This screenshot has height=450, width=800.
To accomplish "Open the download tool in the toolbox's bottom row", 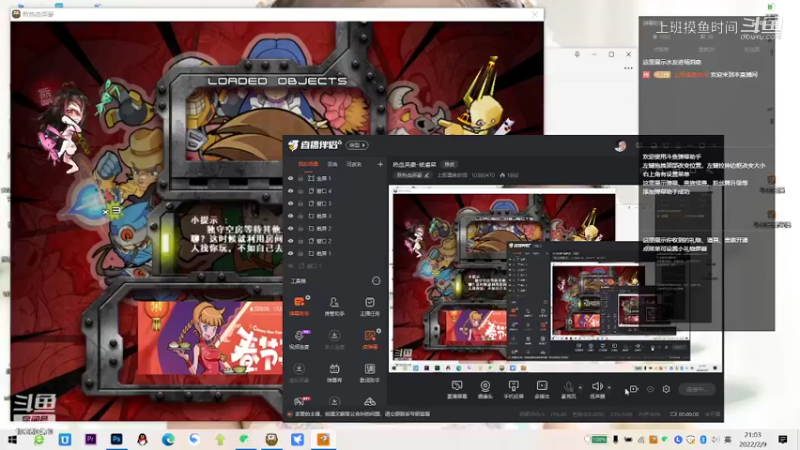I will (334, 402).
